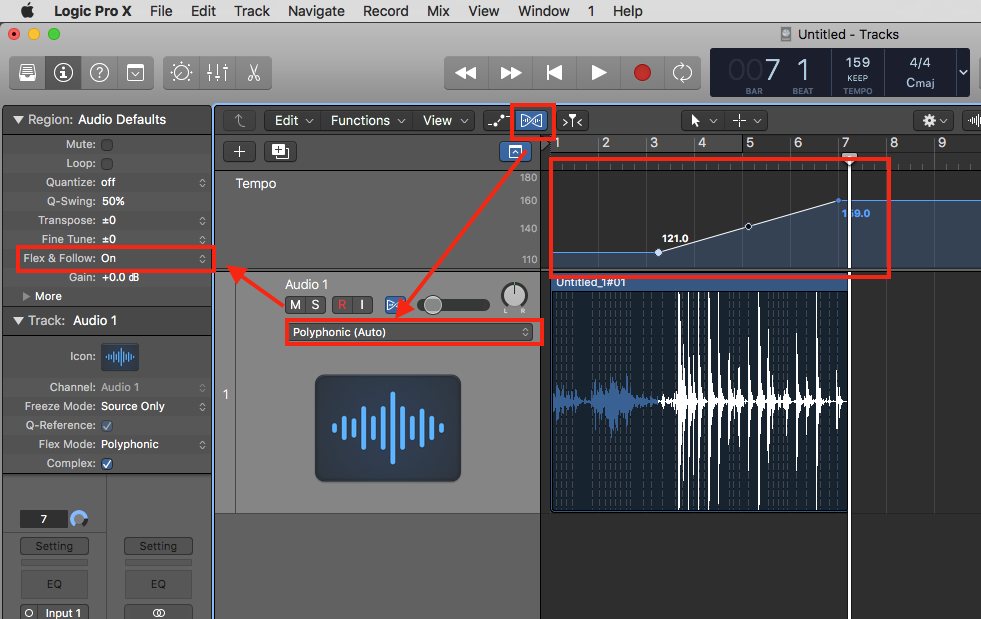Toggle Cycle mode button
The image size is (981, 619).
point(682,73)
